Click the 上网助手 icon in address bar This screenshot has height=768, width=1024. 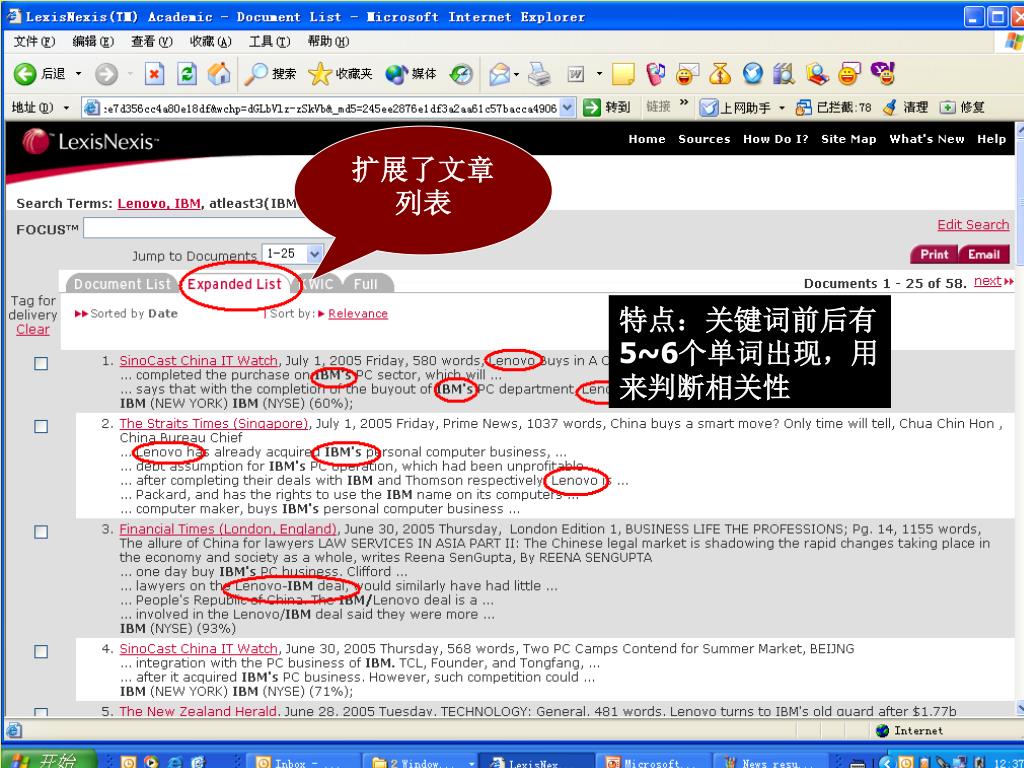(708, 107)
